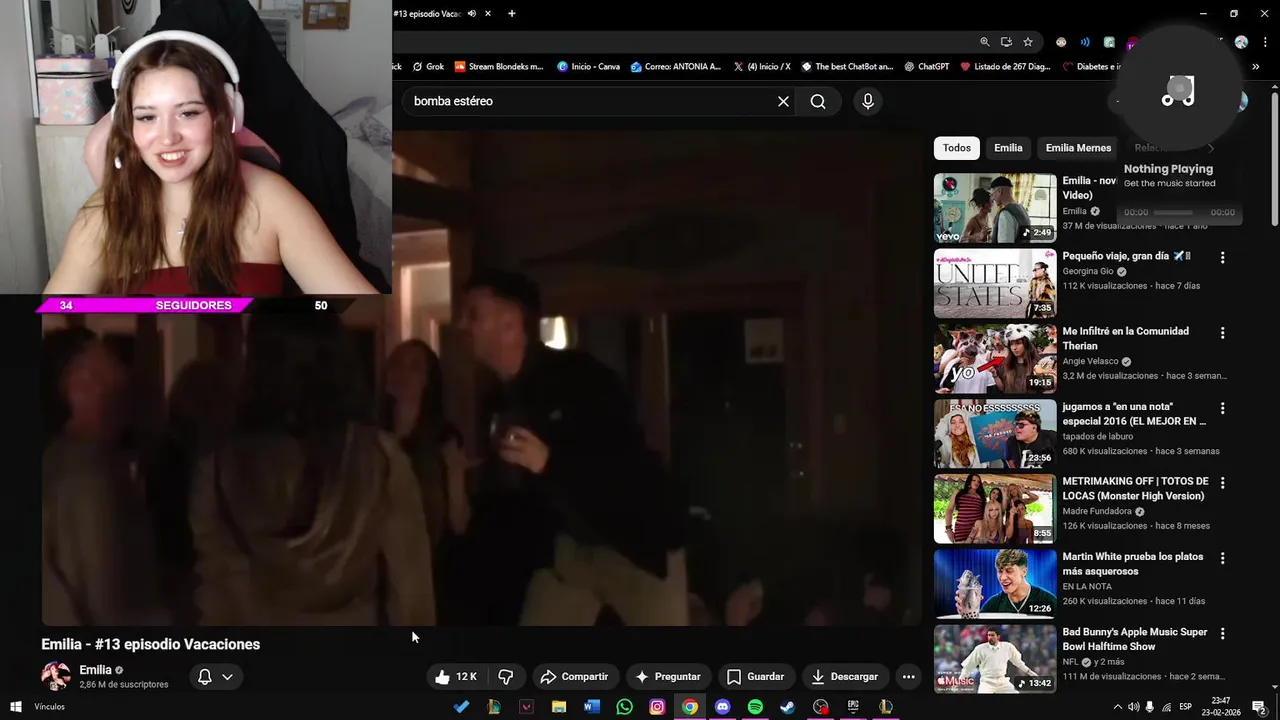Expand notification options chevron next to bell
1280x720 pixels.
click(227, 677)
